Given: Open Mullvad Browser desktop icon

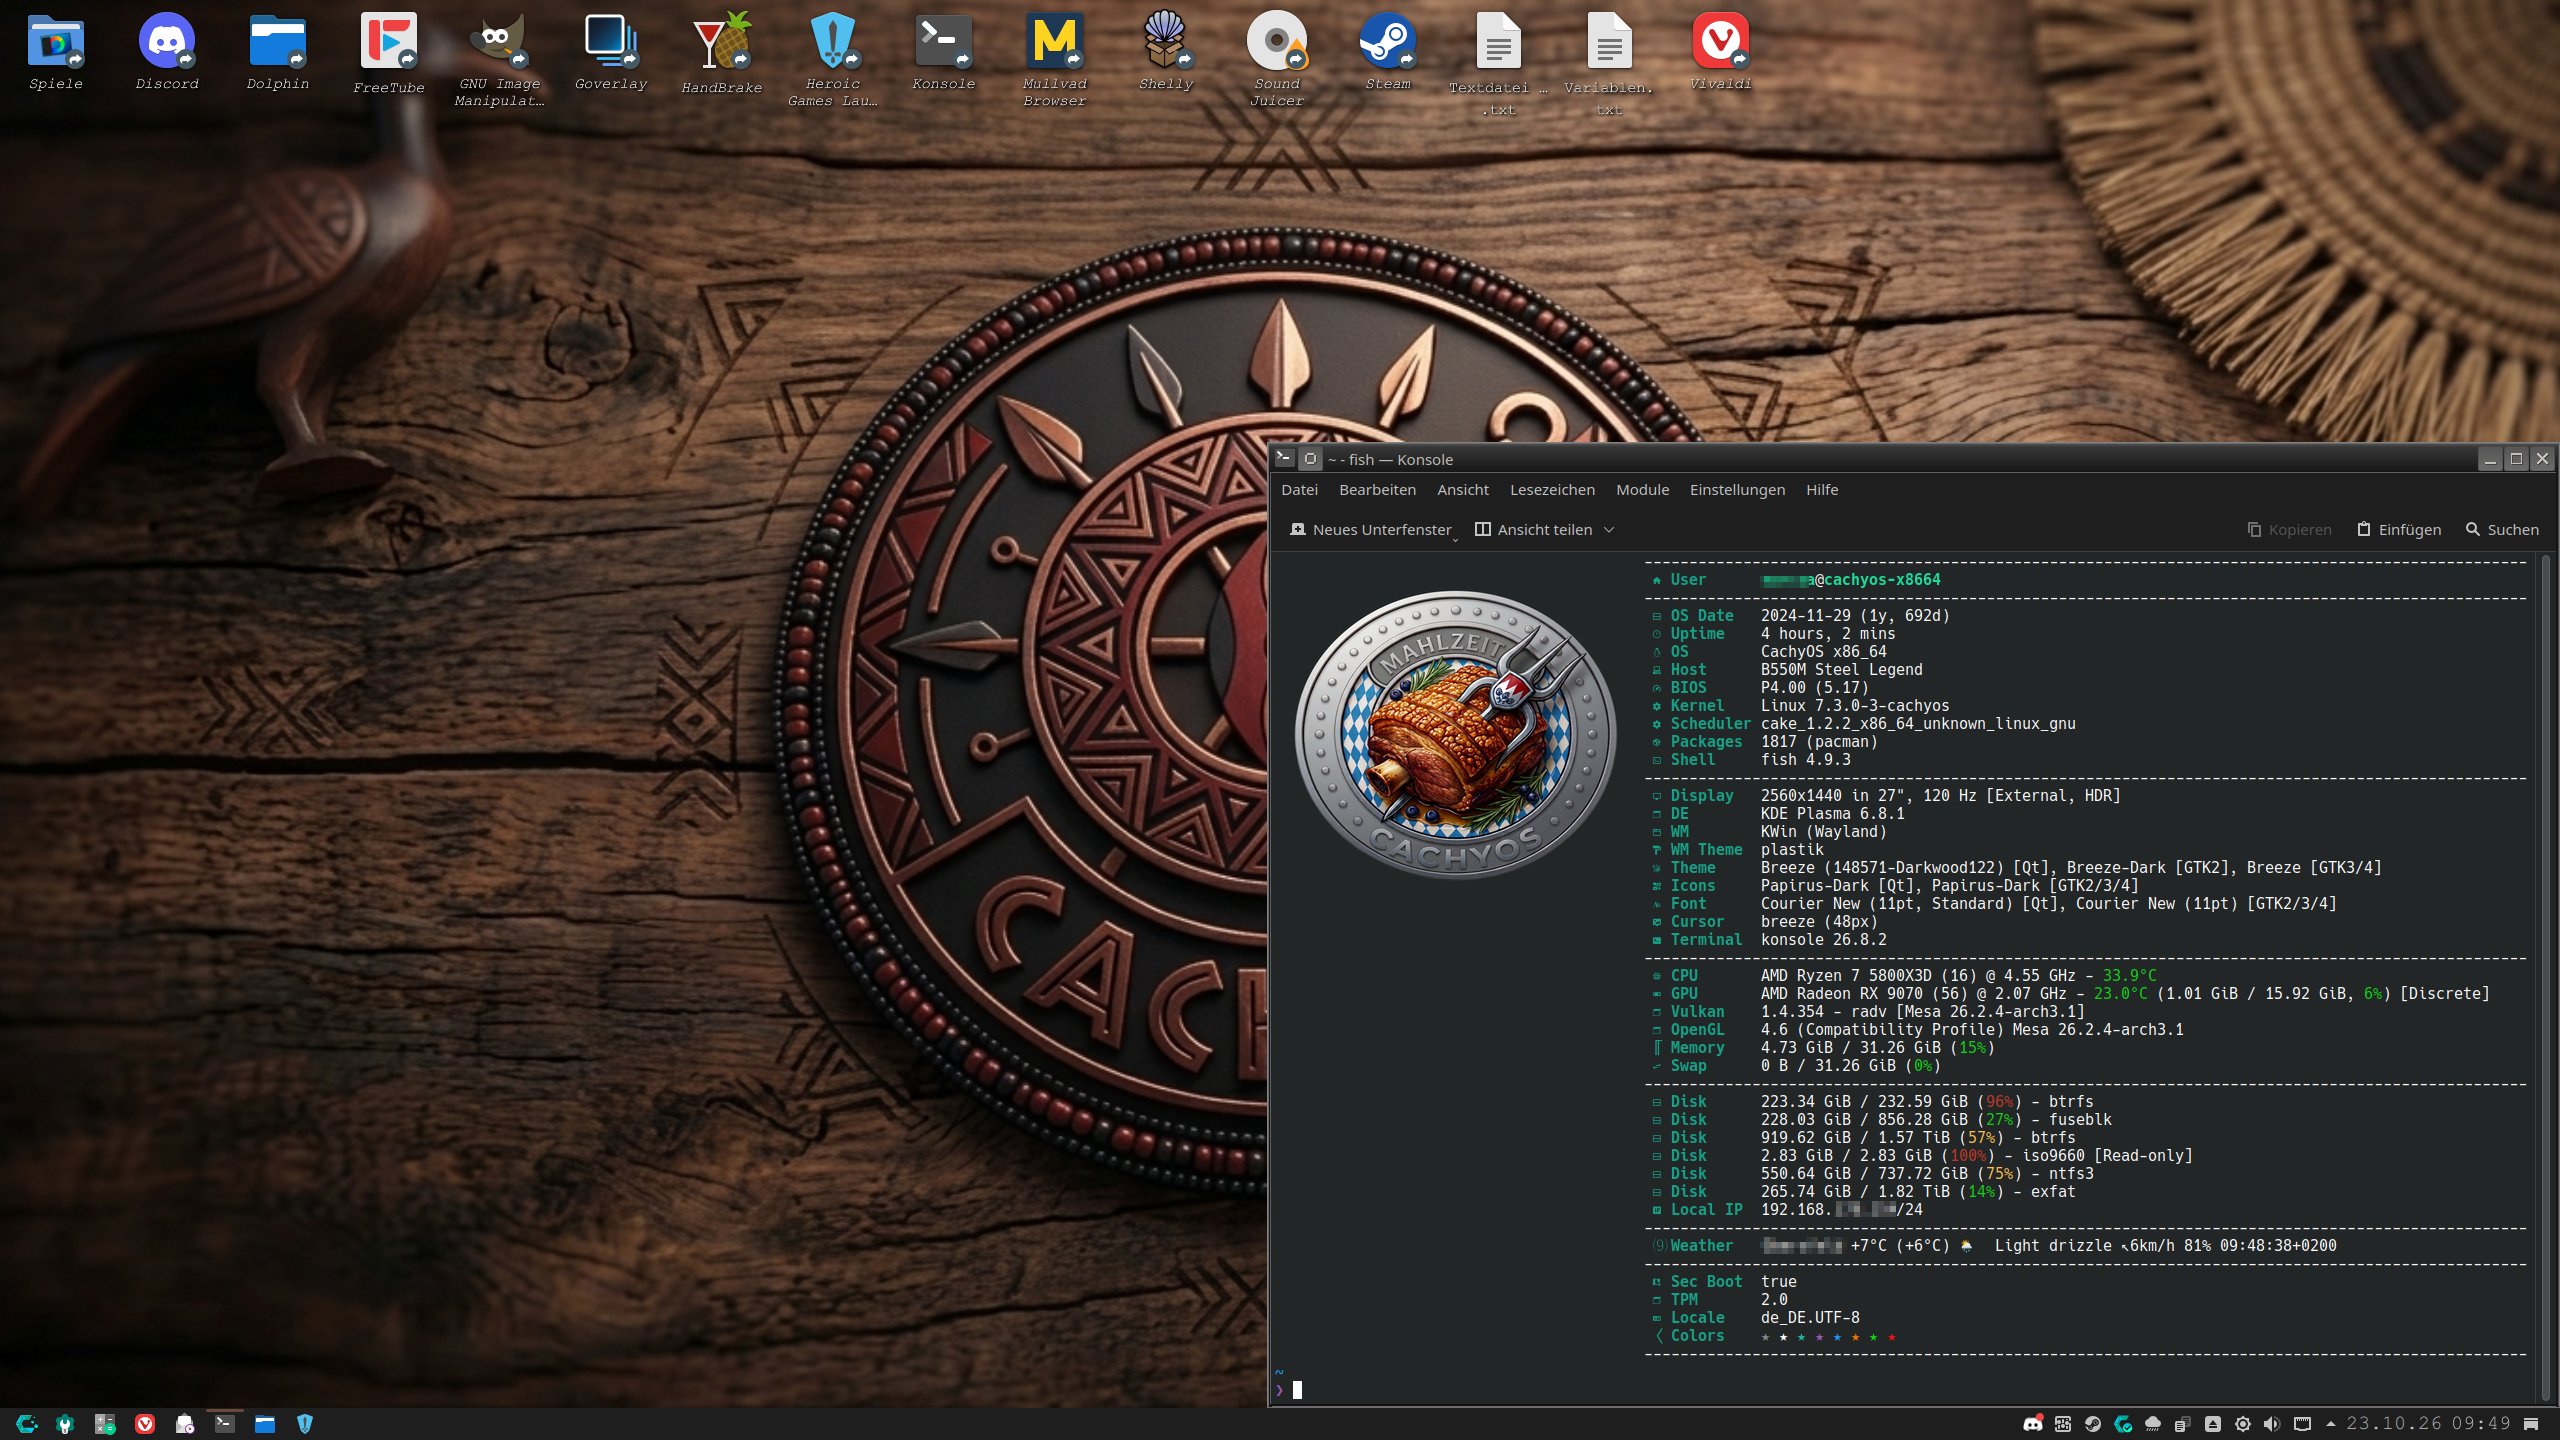Looking at the screenshot, I should (1055, 60).
